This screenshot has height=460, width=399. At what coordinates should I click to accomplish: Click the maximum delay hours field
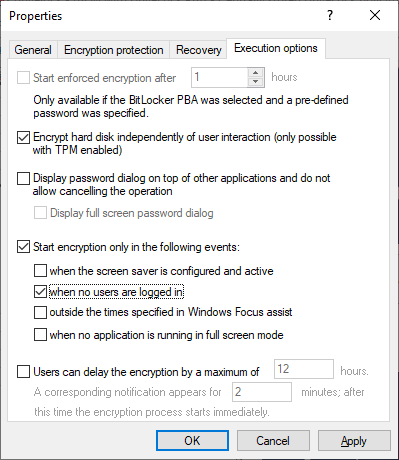point(304,369)
